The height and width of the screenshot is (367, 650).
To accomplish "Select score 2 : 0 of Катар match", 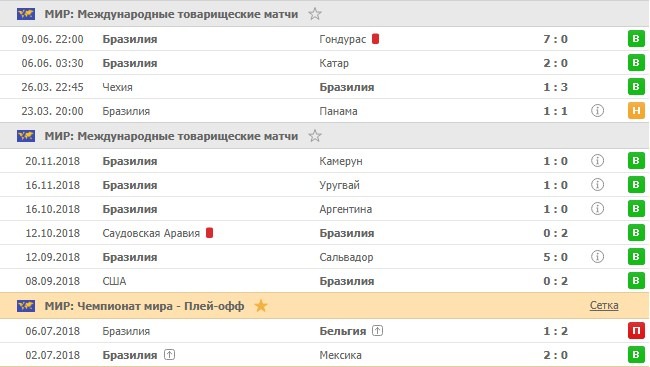I will point(555,63).
